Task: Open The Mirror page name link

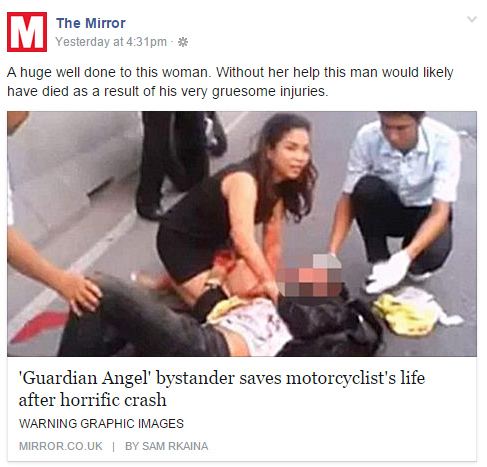Action: click(91, 23)
